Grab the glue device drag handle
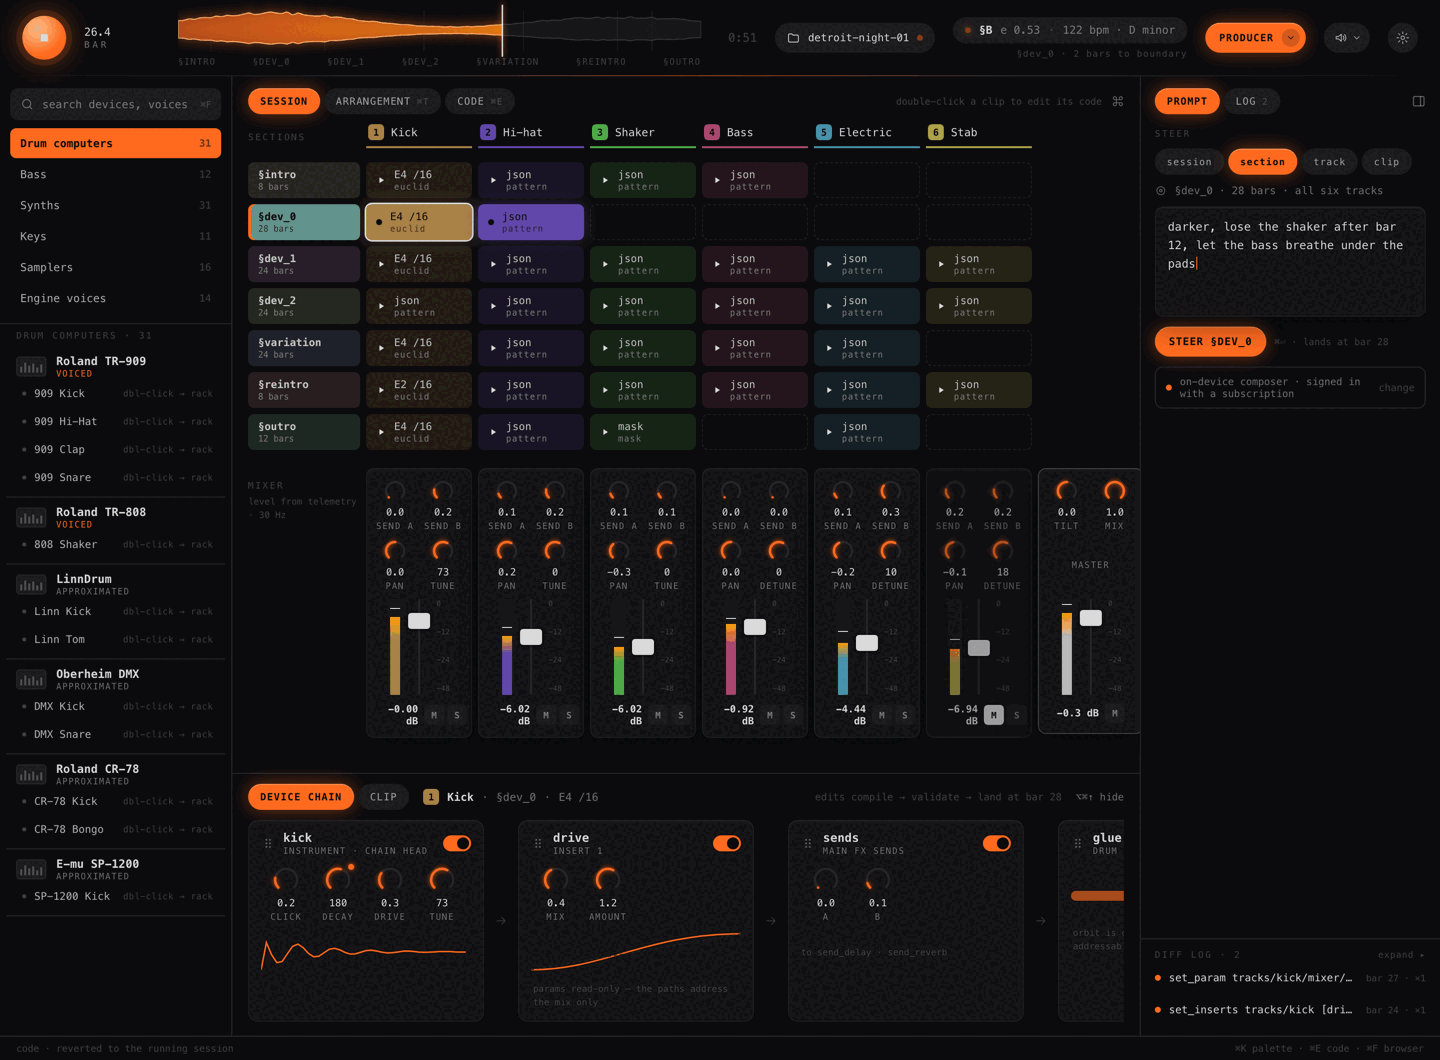The height and width of the screenshot is (1060, 1440). [1078, 843]
